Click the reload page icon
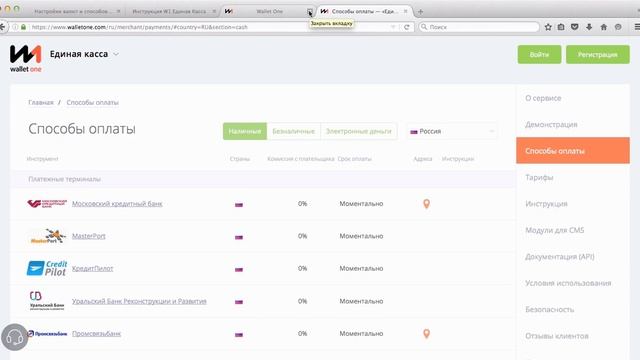Image resolution: width=640 pixels, height=360 pixels. [x=407, y=27]
